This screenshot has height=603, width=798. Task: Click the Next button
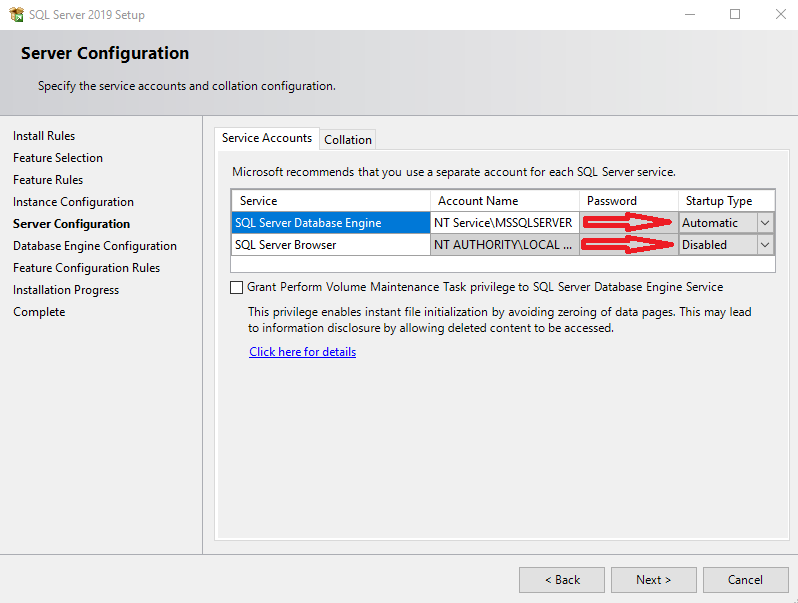coord(654,580)
